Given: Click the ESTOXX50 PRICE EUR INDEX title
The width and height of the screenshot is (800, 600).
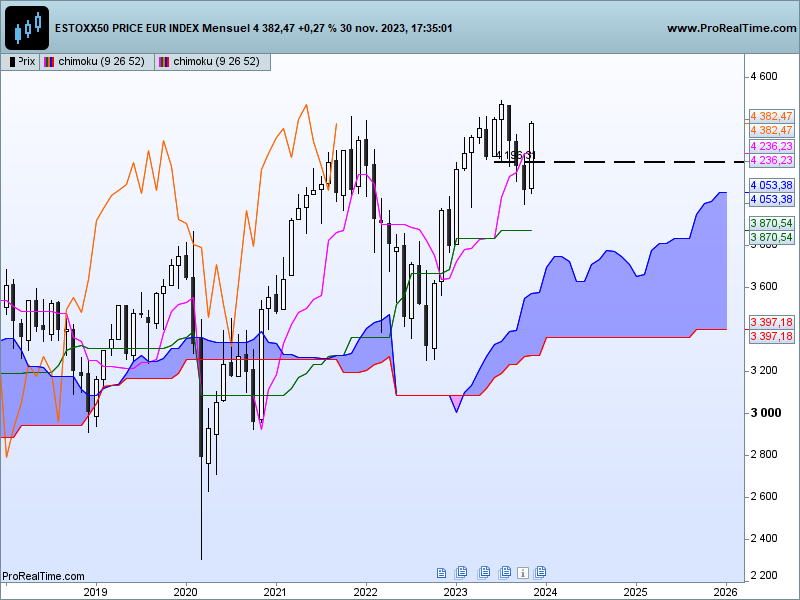Looking at the screenshot, I should pyautogui.click(x=127, y=28).
